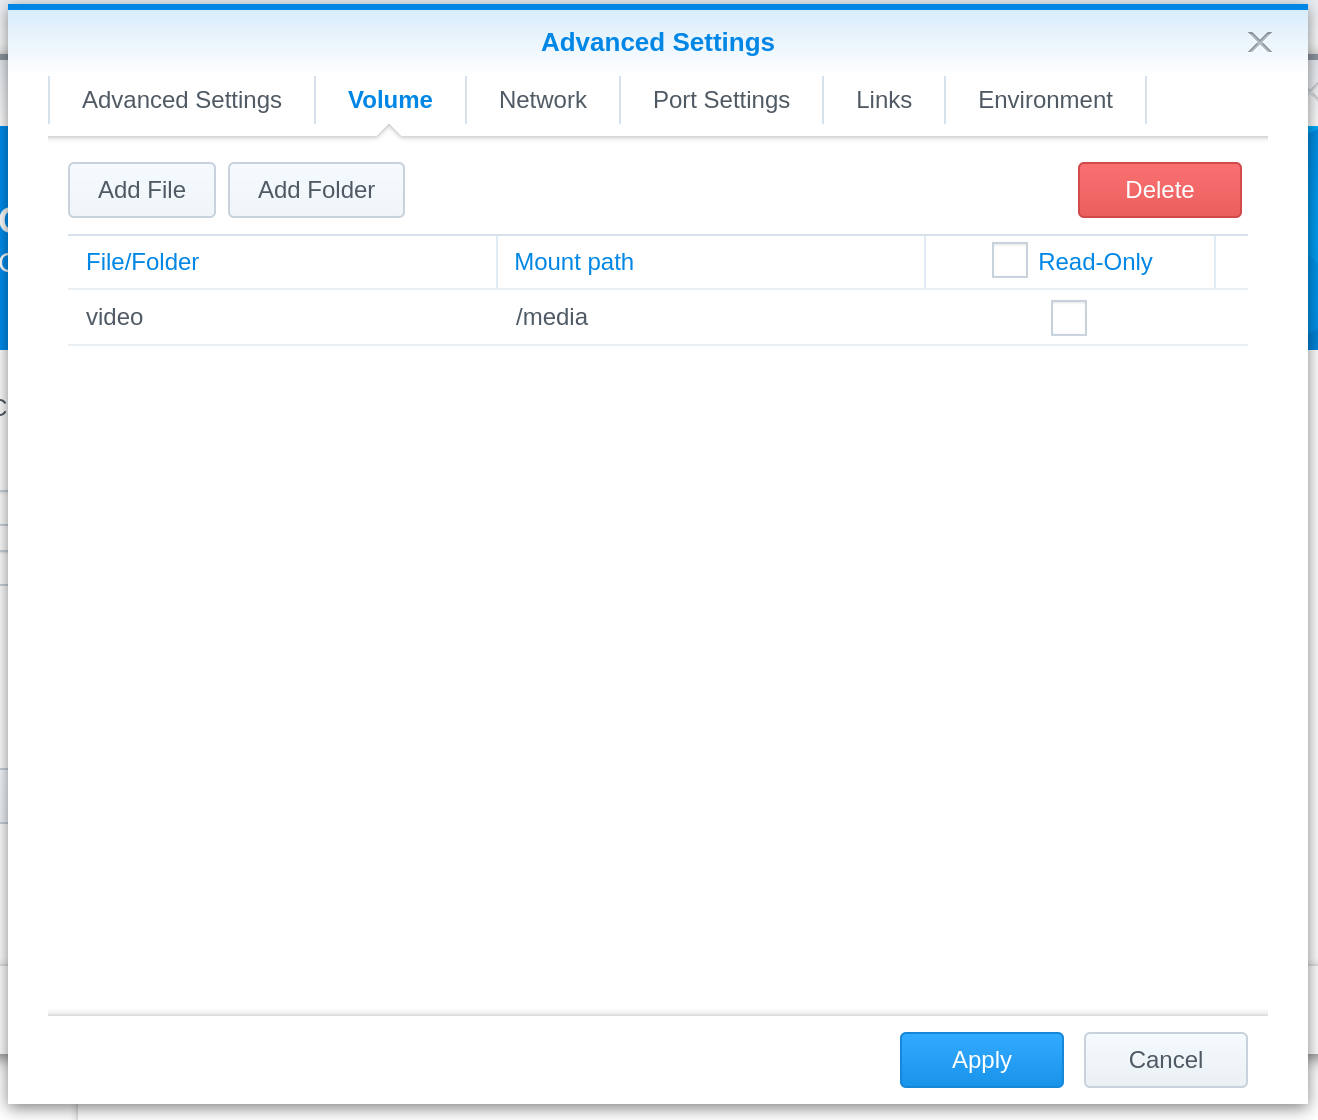The image size is (1318, 1120).
Task: Close the Advanced Settings dialog
Action: point(1259,42)
